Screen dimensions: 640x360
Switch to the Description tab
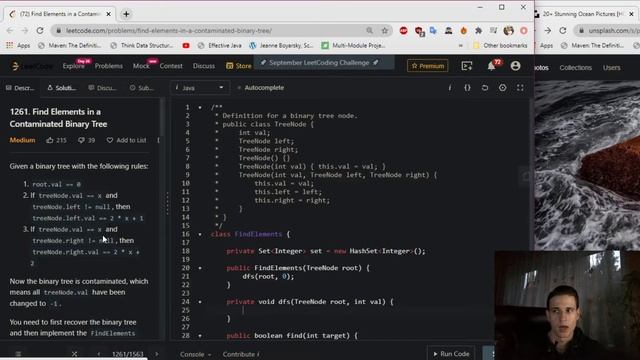pyautogui.click(x=20, y=88)
